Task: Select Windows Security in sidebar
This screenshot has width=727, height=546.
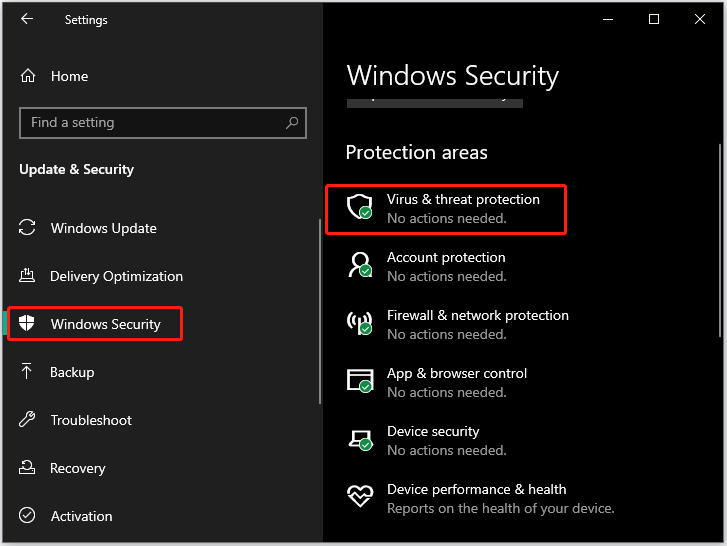Action: pos(105,324)
